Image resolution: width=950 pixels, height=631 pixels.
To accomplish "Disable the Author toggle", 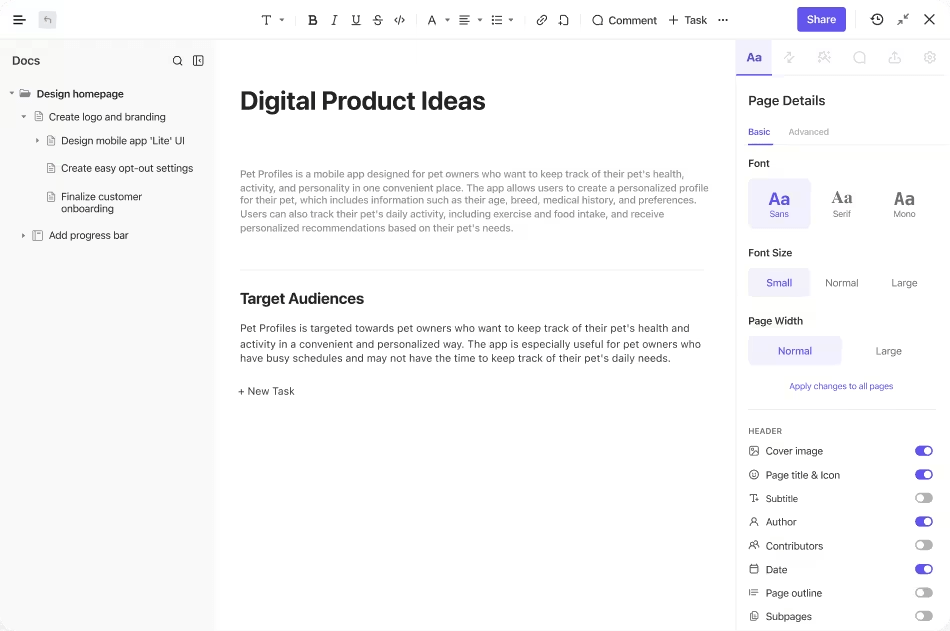I will pyautogui.click(x=923, y=521).
